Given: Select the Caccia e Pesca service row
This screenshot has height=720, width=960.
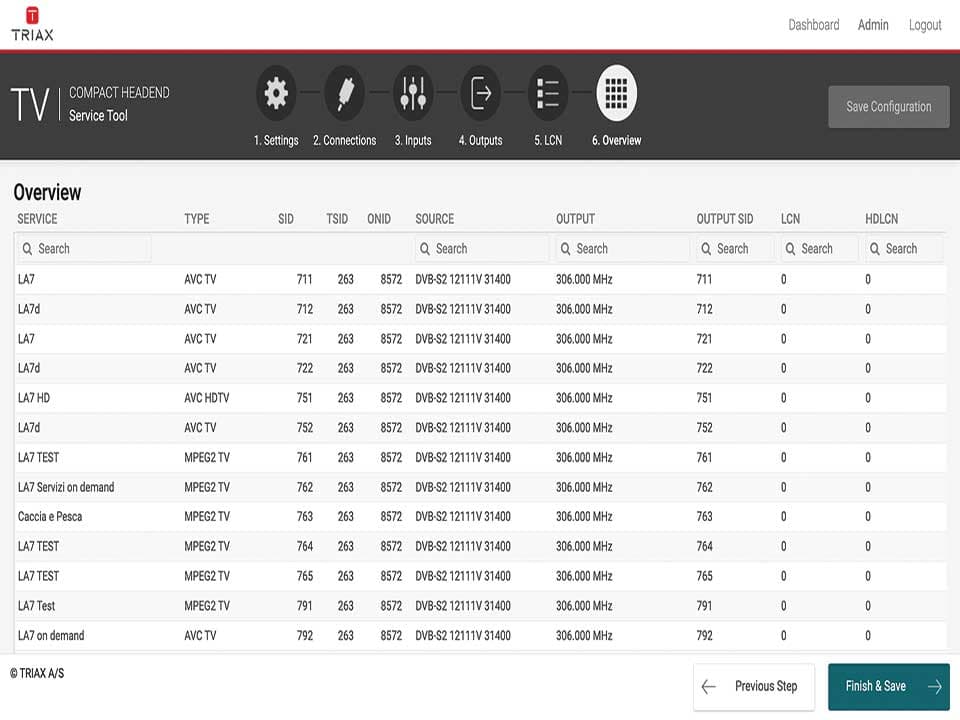Looking at the screenshot, I should click(x=50, y=517).
